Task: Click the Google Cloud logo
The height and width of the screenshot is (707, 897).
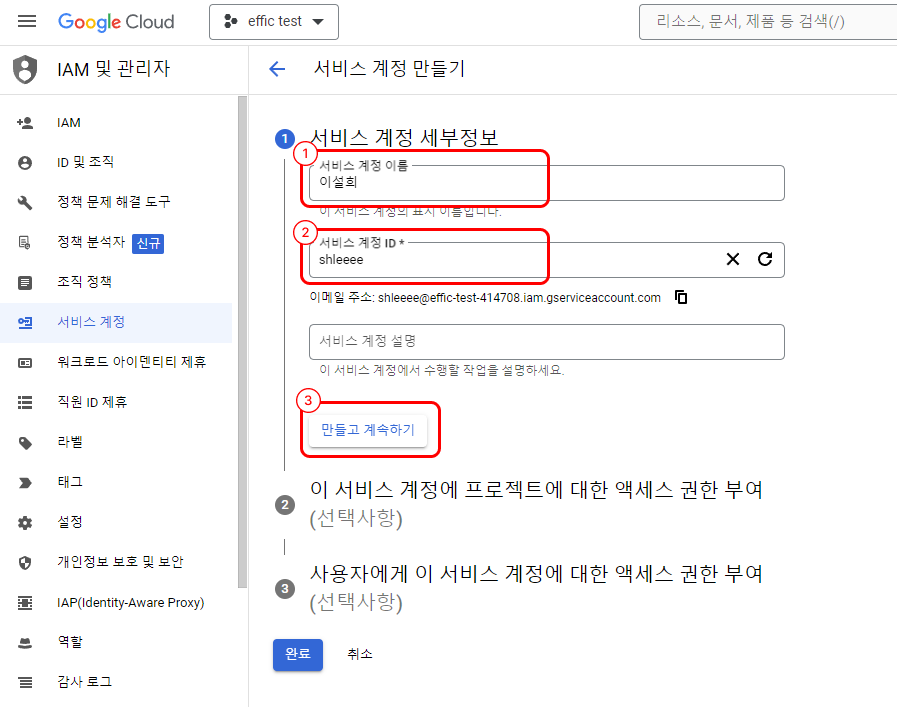Action: (x=116, y=21)
